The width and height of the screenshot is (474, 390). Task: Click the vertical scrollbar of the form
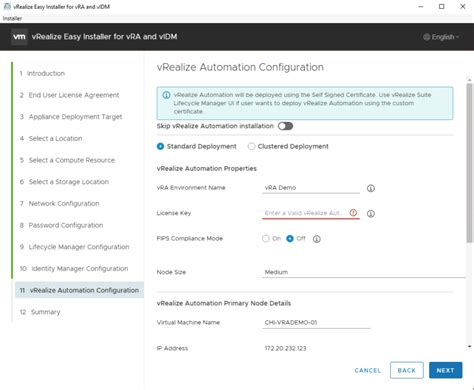pos(469,163)
